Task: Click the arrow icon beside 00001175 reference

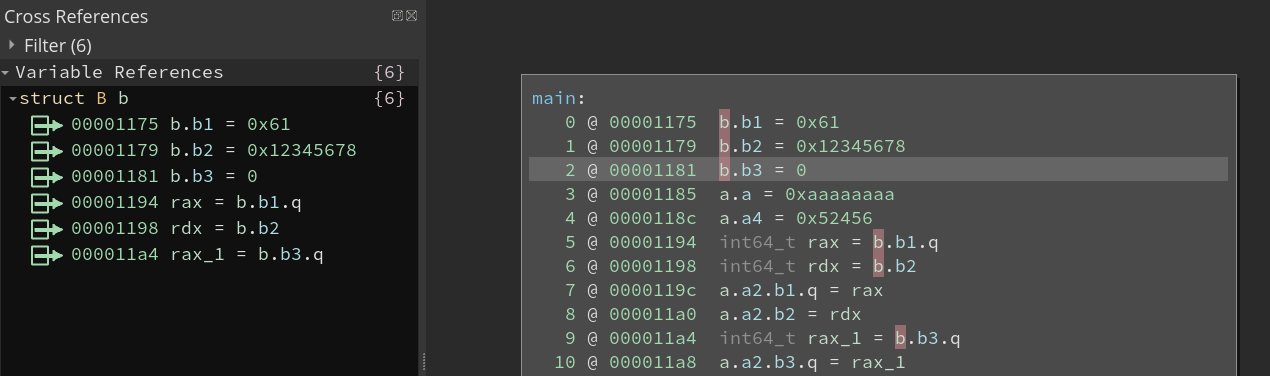Action: pyautogui.click(x=47, y=125)
